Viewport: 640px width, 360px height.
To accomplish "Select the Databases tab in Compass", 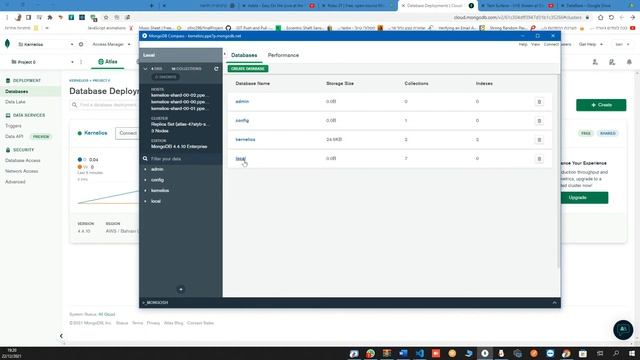I will click(x=244, y=55).
